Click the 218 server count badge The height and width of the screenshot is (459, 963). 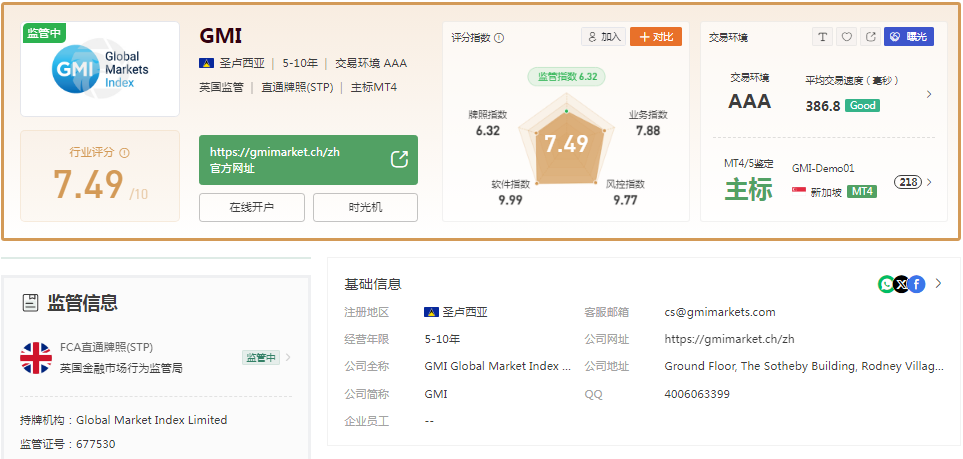[908, 182]
